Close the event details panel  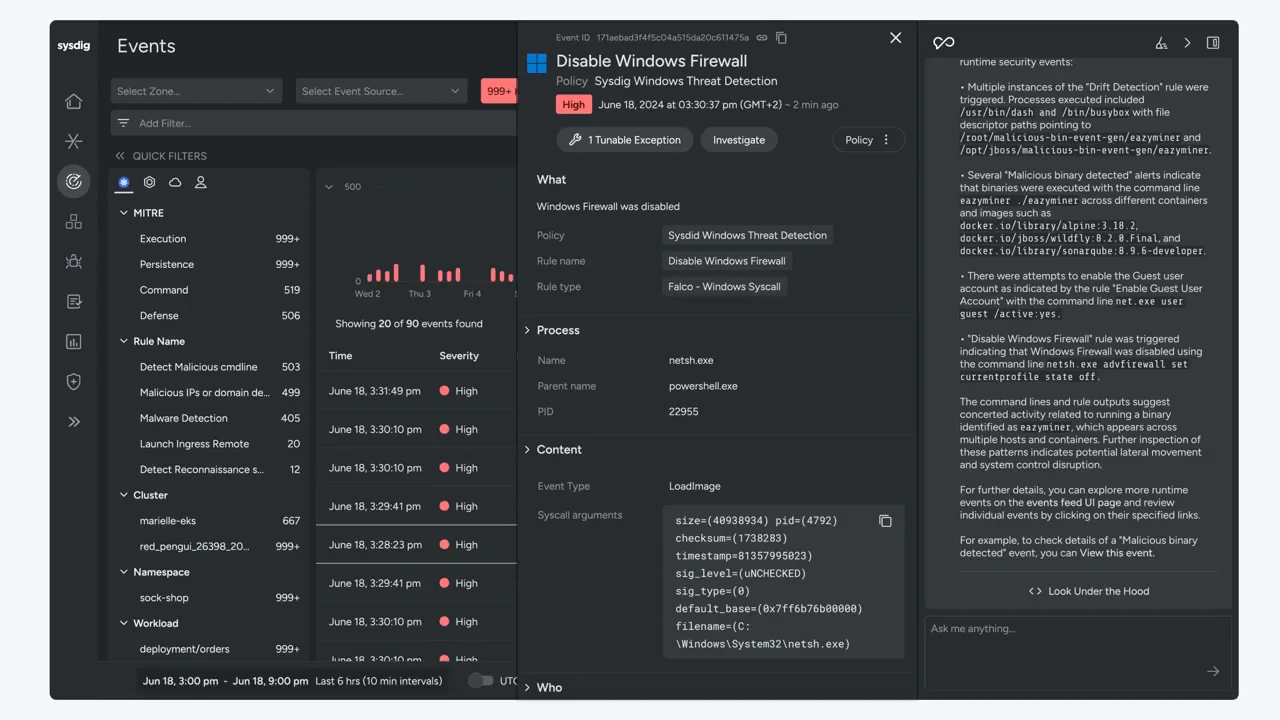click(x=895, y=38)
